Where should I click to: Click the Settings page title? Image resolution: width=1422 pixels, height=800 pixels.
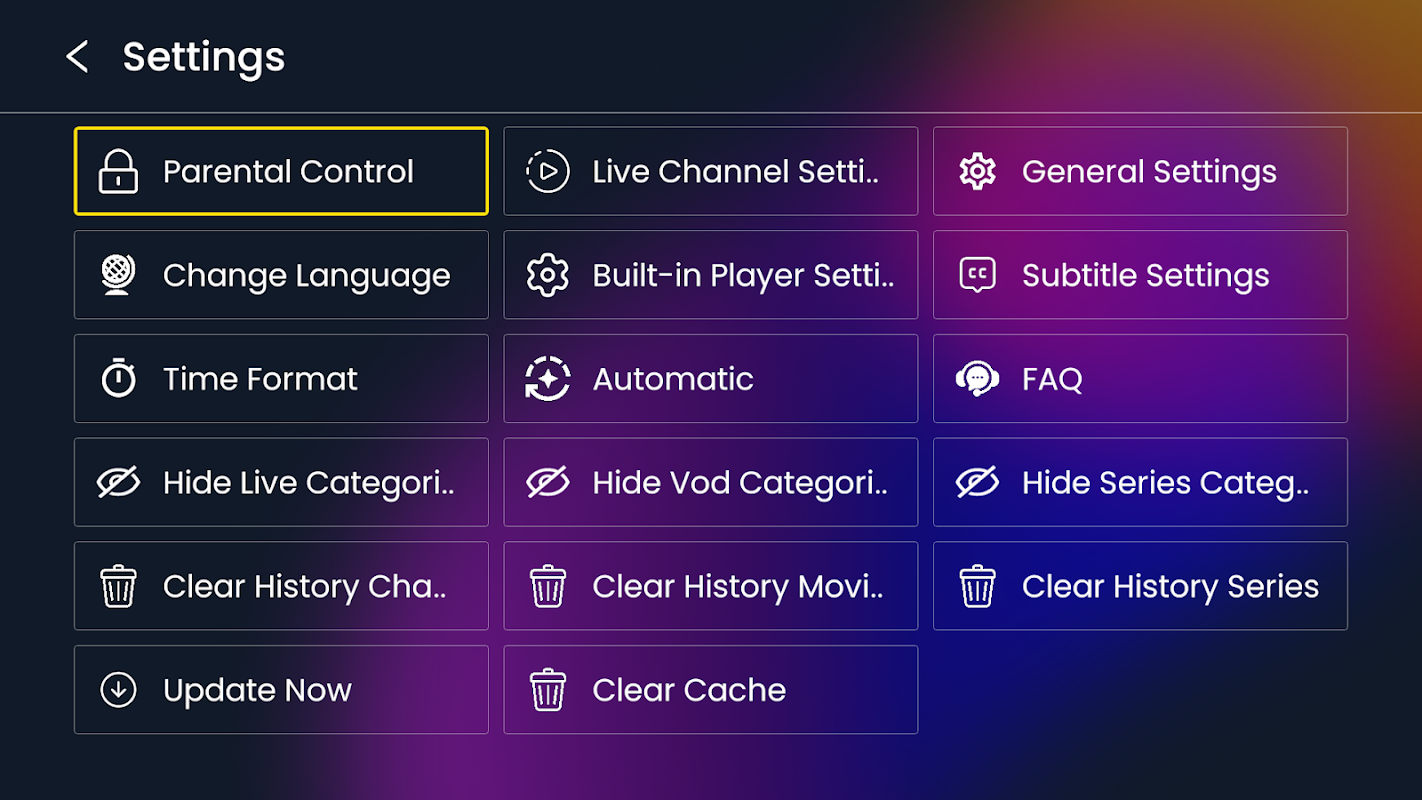tap(204, 57)
